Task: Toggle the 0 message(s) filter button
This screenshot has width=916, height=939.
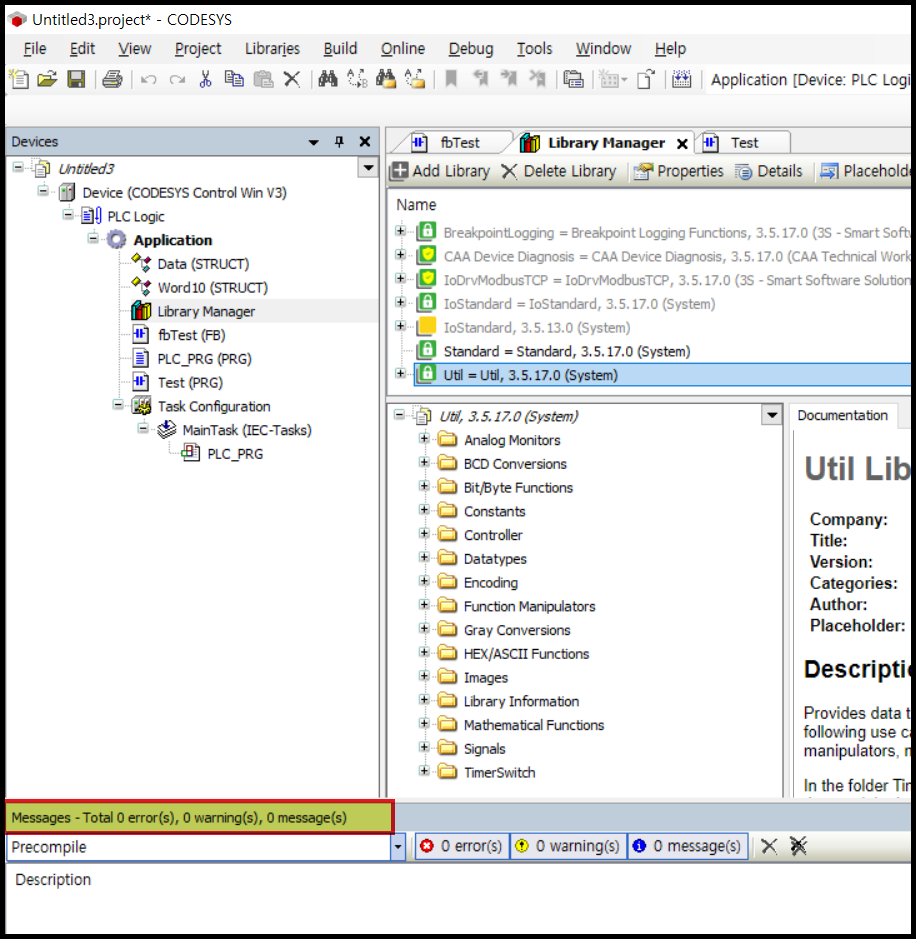Action: tap(688, 846)
